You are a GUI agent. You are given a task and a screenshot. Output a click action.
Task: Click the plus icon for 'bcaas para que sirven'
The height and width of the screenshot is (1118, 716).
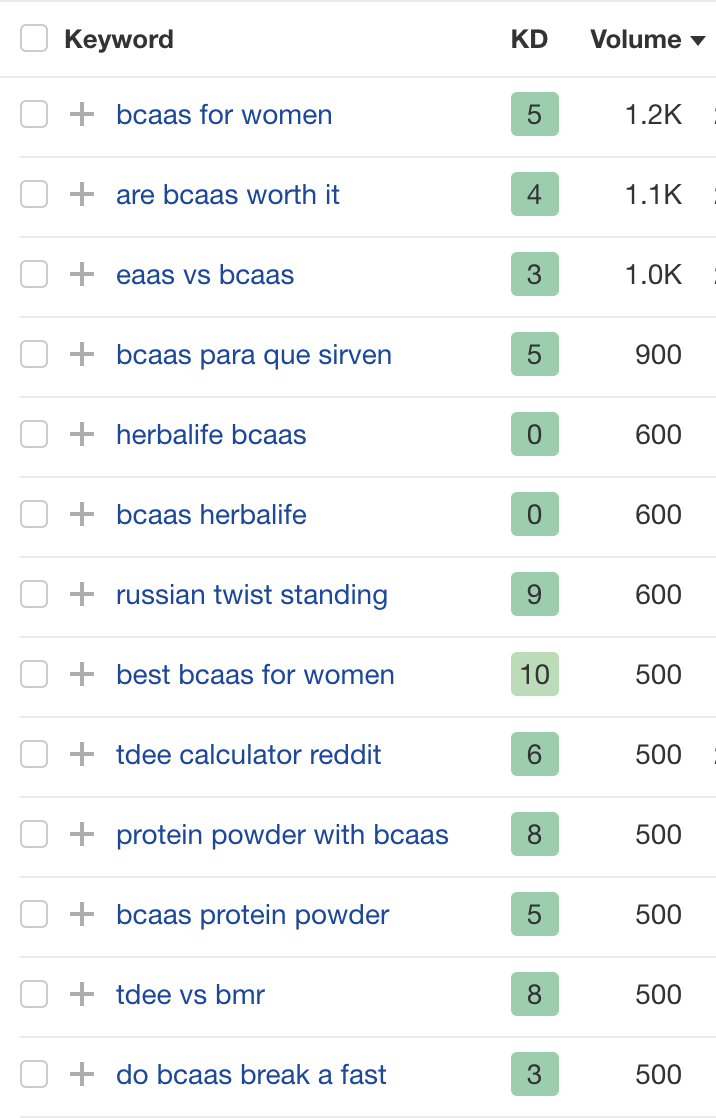point(81,354)
